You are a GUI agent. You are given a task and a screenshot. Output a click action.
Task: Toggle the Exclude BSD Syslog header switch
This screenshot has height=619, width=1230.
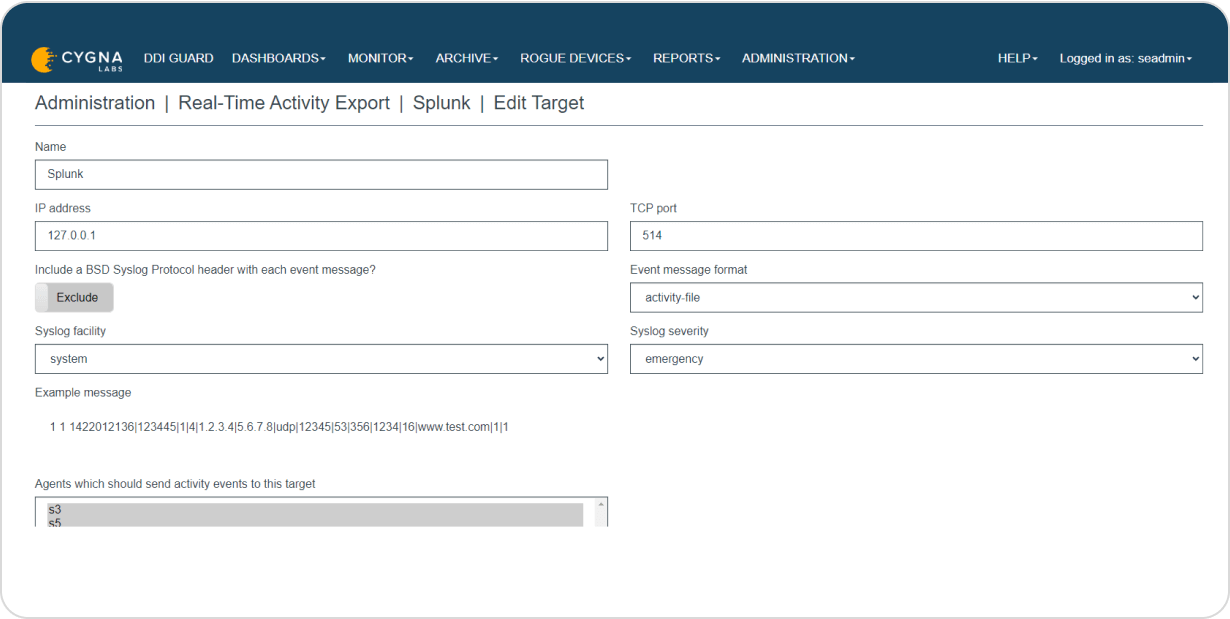click(x=74, y=297)
